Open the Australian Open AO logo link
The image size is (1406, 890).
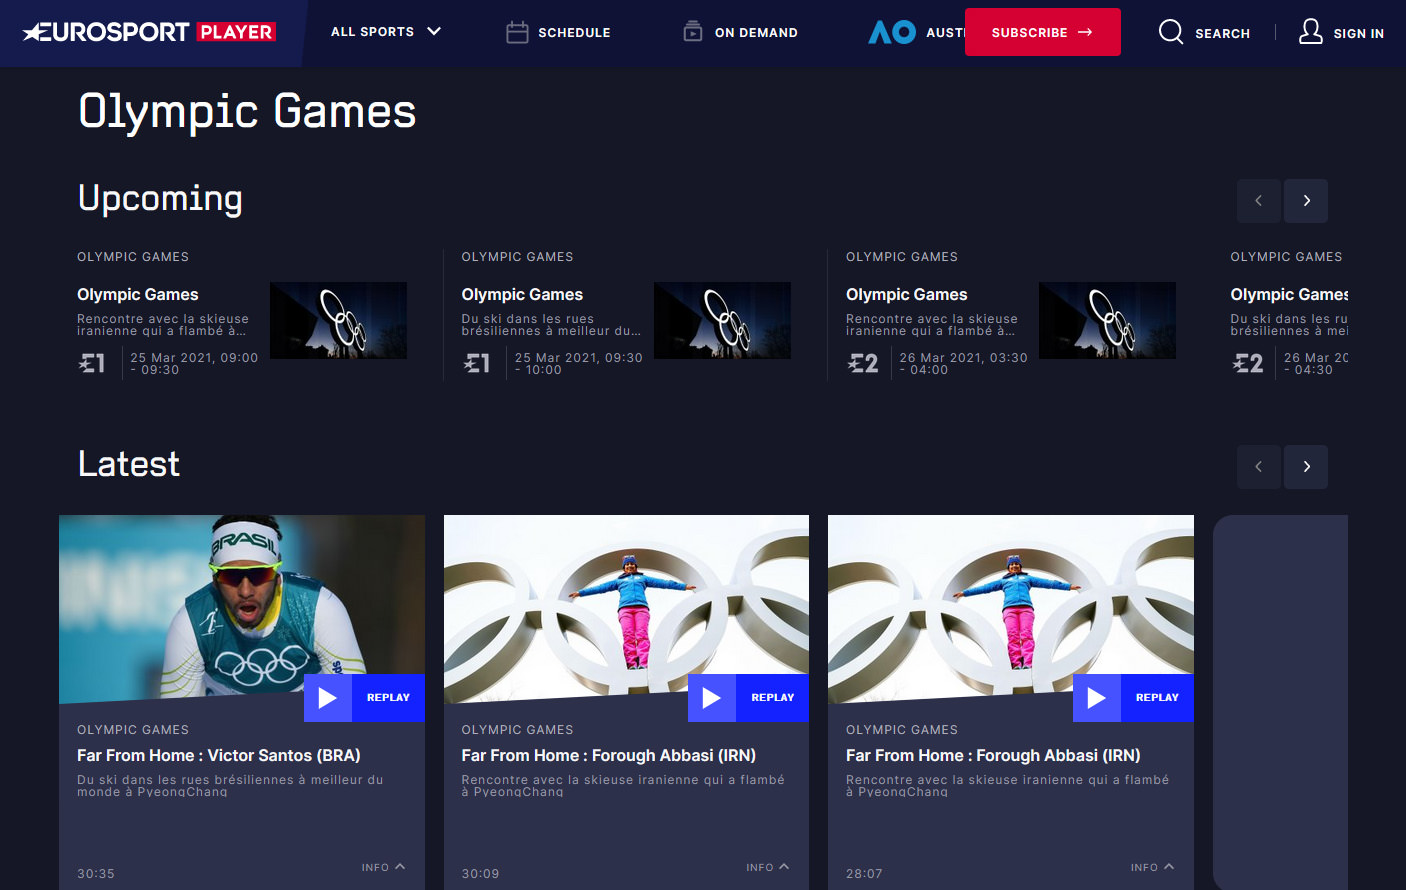click(x=892, y=32)
